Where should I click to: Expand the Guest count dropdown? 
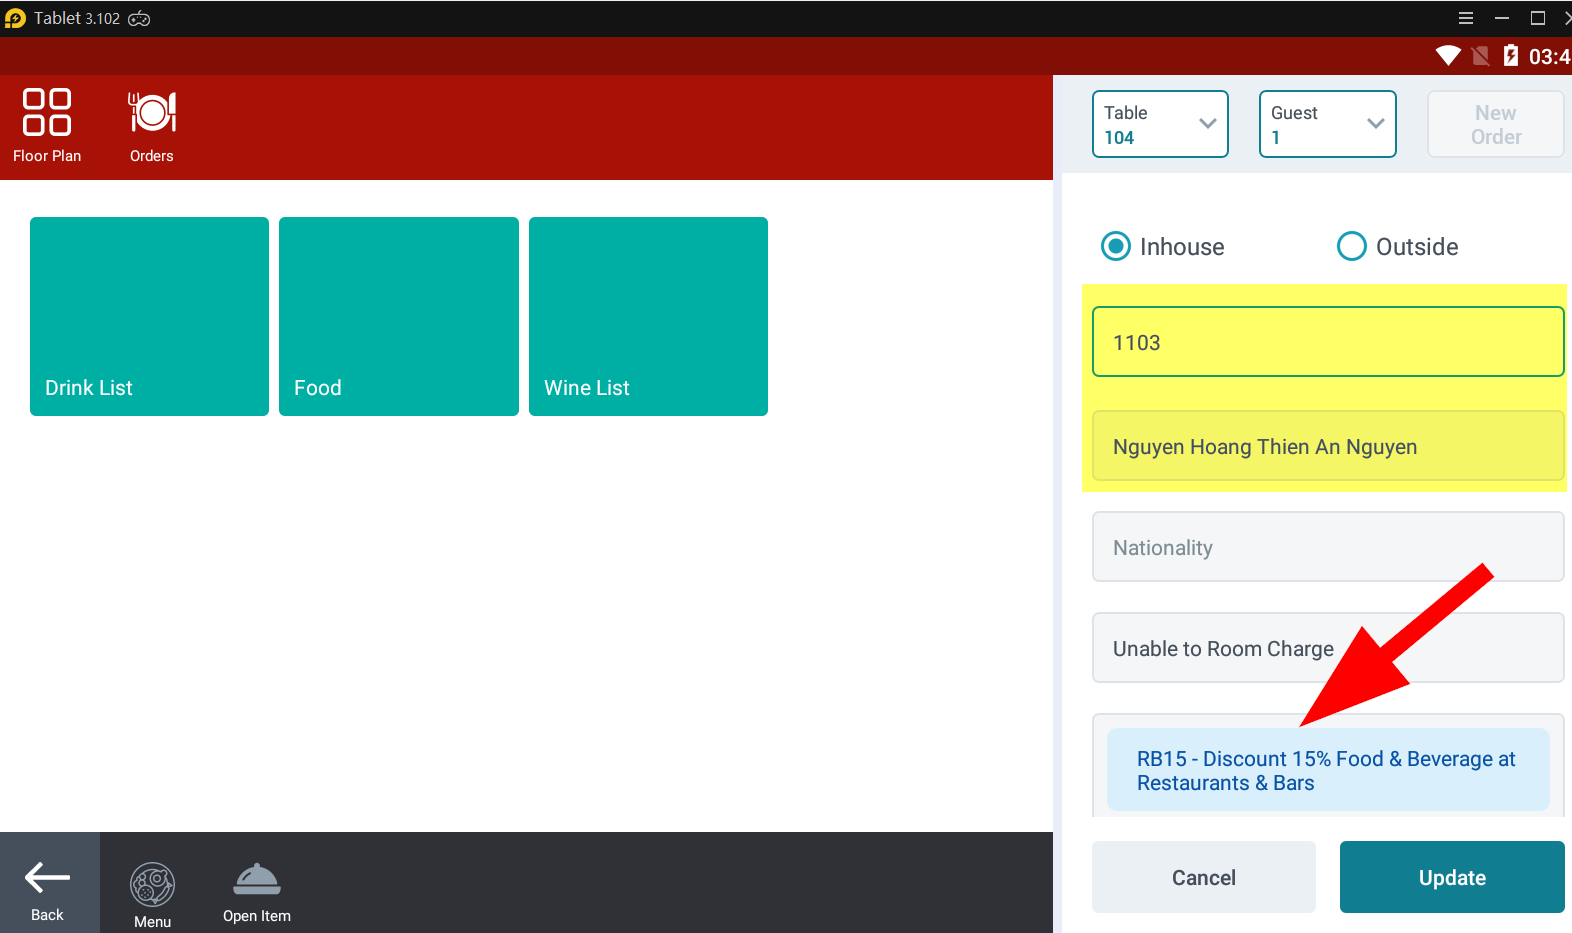[x=1328, y=124]
